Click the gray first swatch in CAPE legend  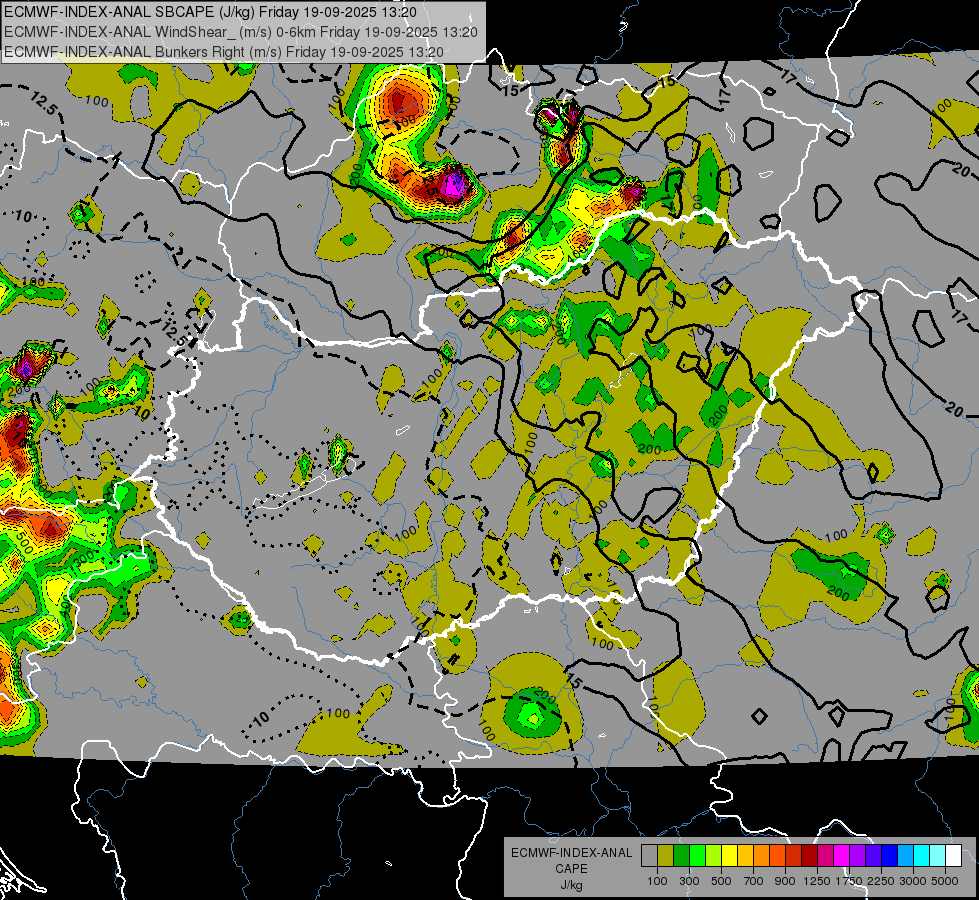(x=649, y=856)
